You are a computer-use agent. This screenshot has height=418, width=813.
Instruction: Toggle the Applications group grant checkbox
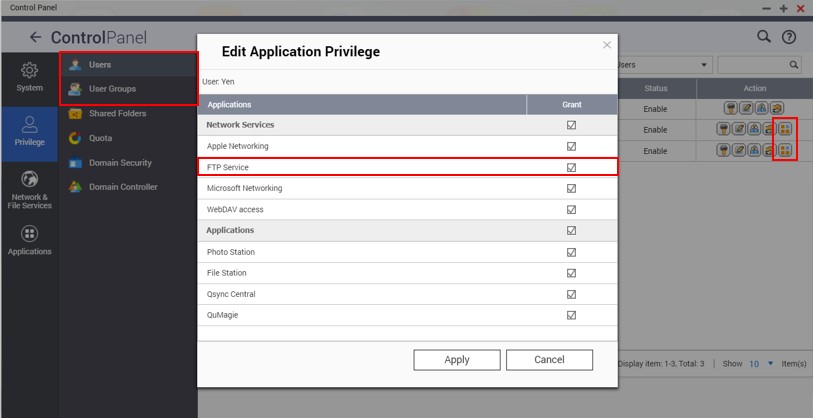(x=571, y=230)
